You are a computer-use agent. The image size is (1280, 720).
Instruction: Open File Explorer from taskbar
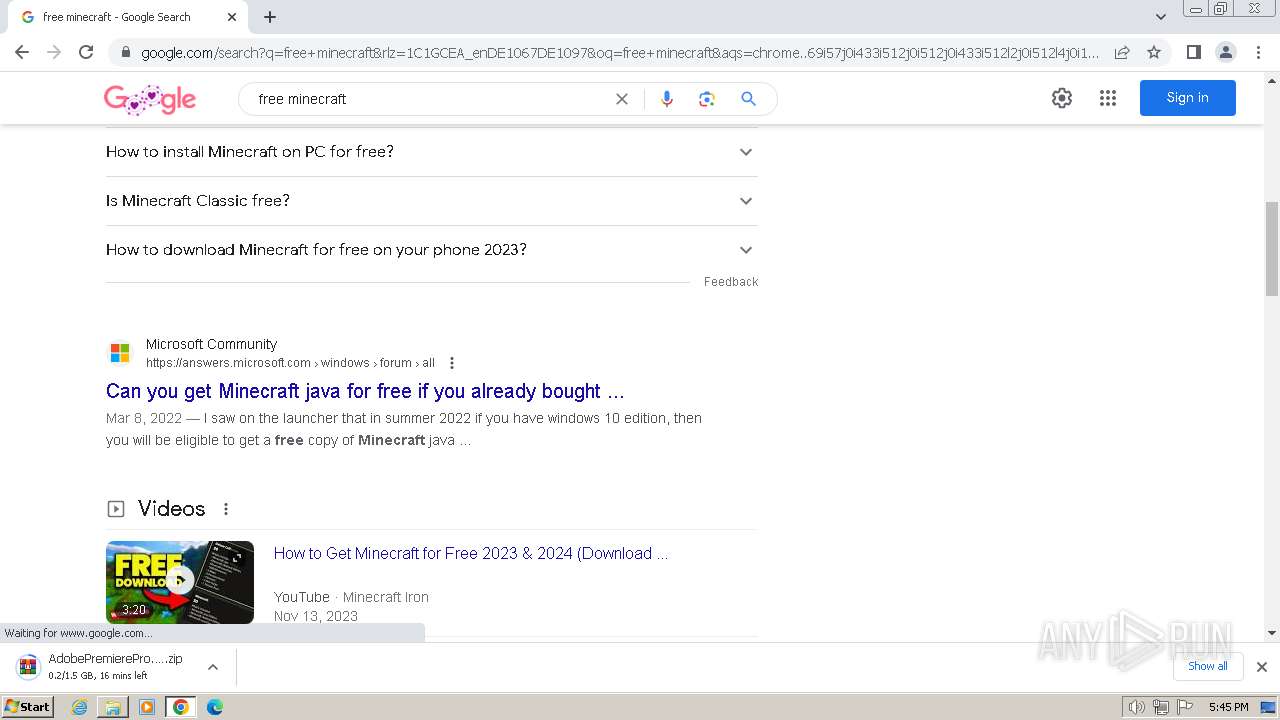pyautogui.click(x=113, y=707)
